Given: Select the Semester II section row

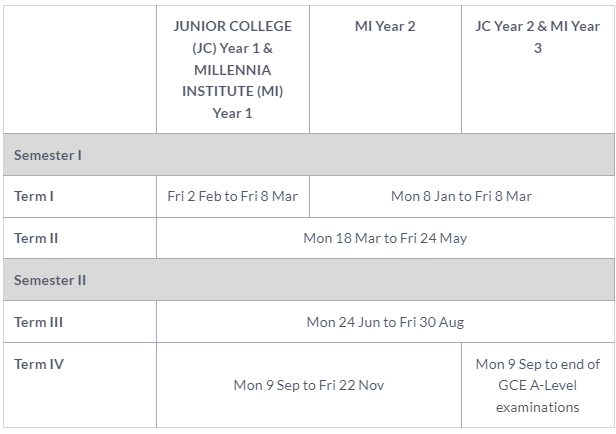Looking at the screenshot, I should 50,280.
